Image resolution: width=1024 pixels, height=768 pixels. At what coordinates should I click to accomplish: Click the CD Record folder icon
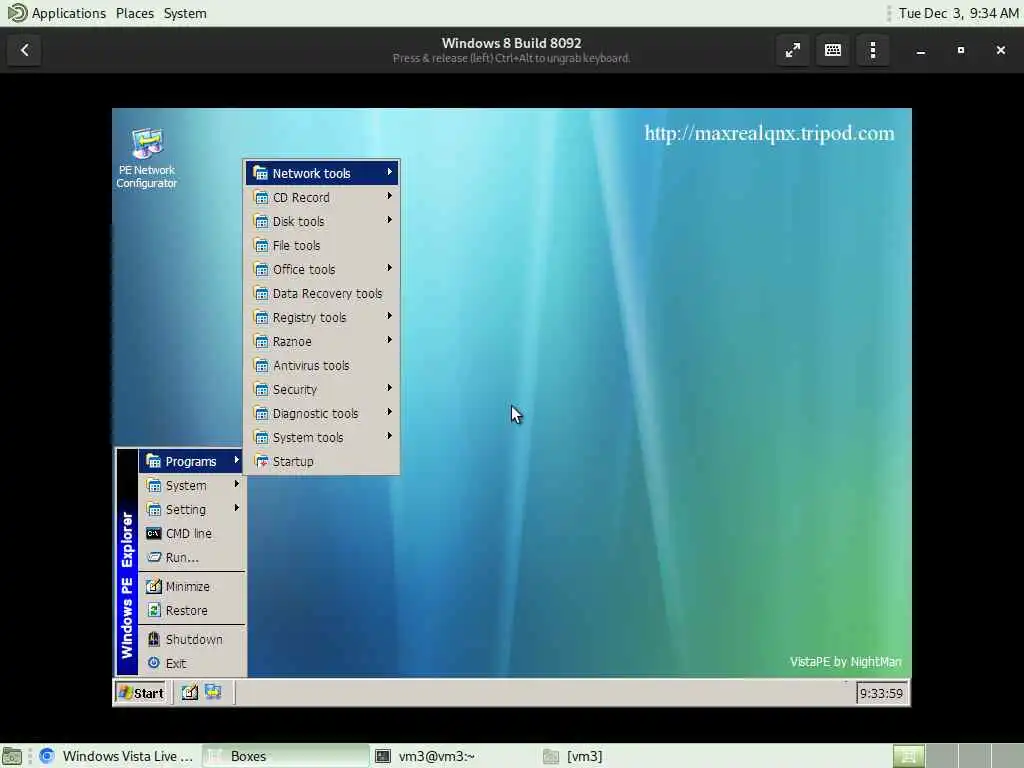(261, 197)
